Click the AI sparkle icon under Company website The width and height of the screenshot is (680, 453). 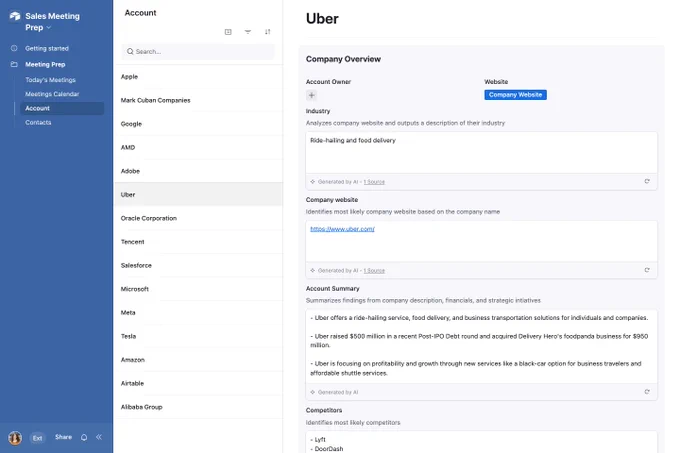pyautogui.click(x=313, y=270)
